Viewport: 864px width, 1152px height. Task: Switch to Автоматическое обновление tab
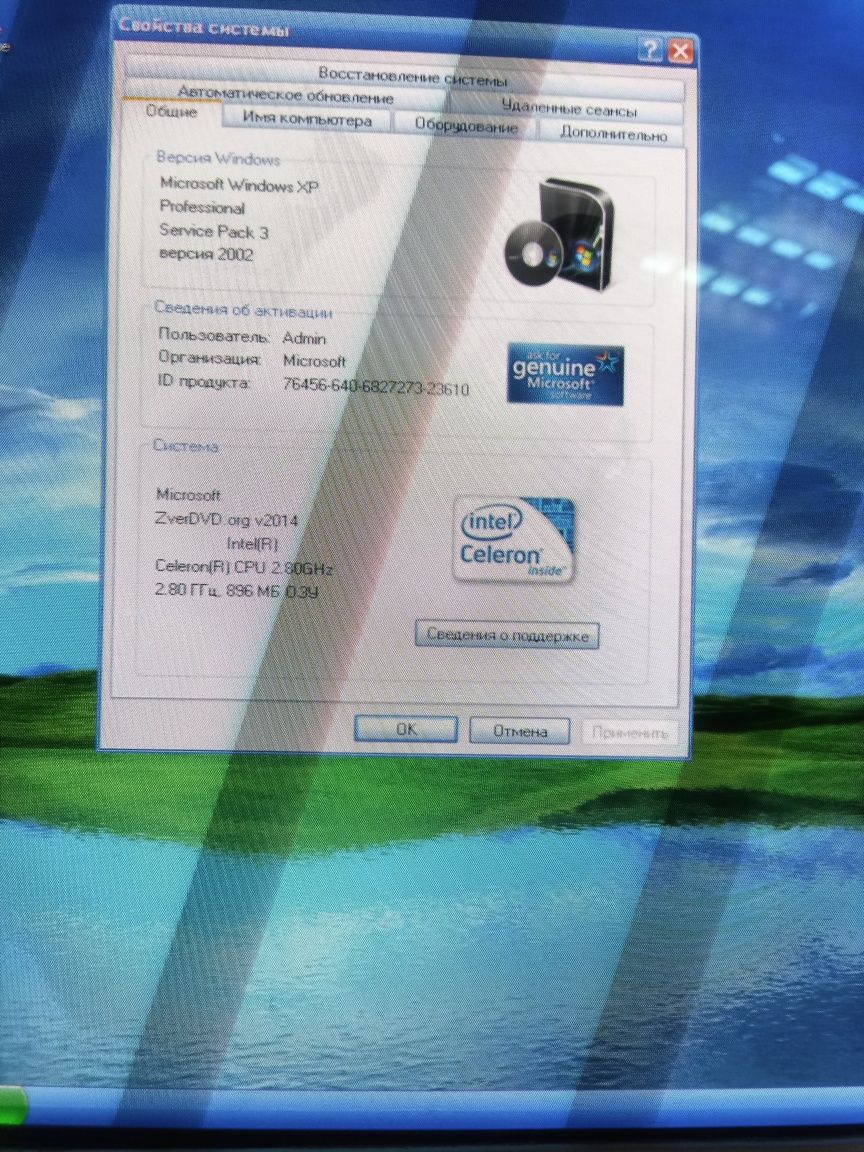[285, 96]
